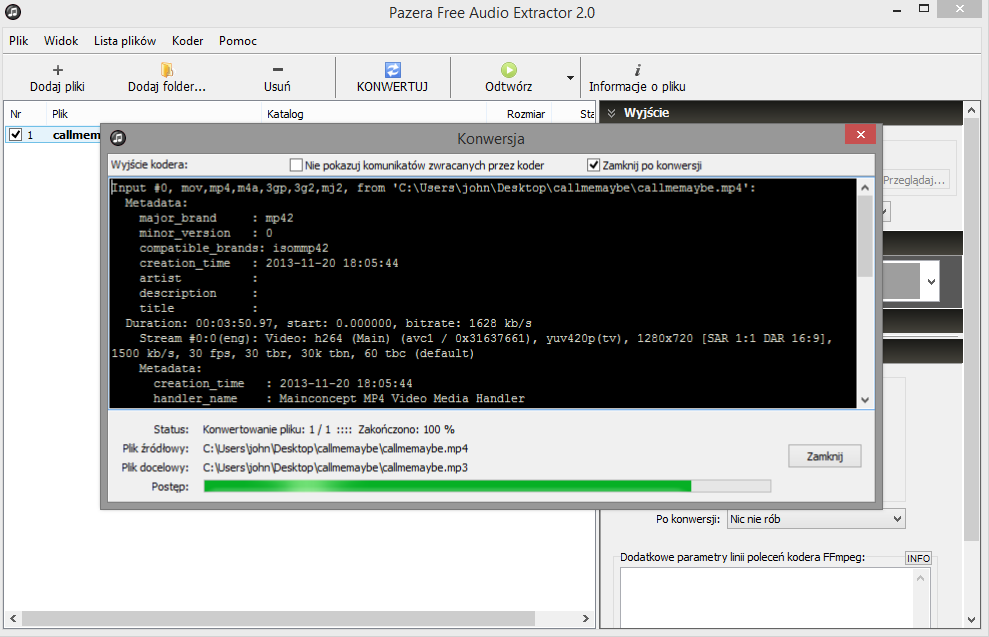This screenshot has height=637, width=989.
Task: Open the Plik menu
Action: click(x=18, y=40)
